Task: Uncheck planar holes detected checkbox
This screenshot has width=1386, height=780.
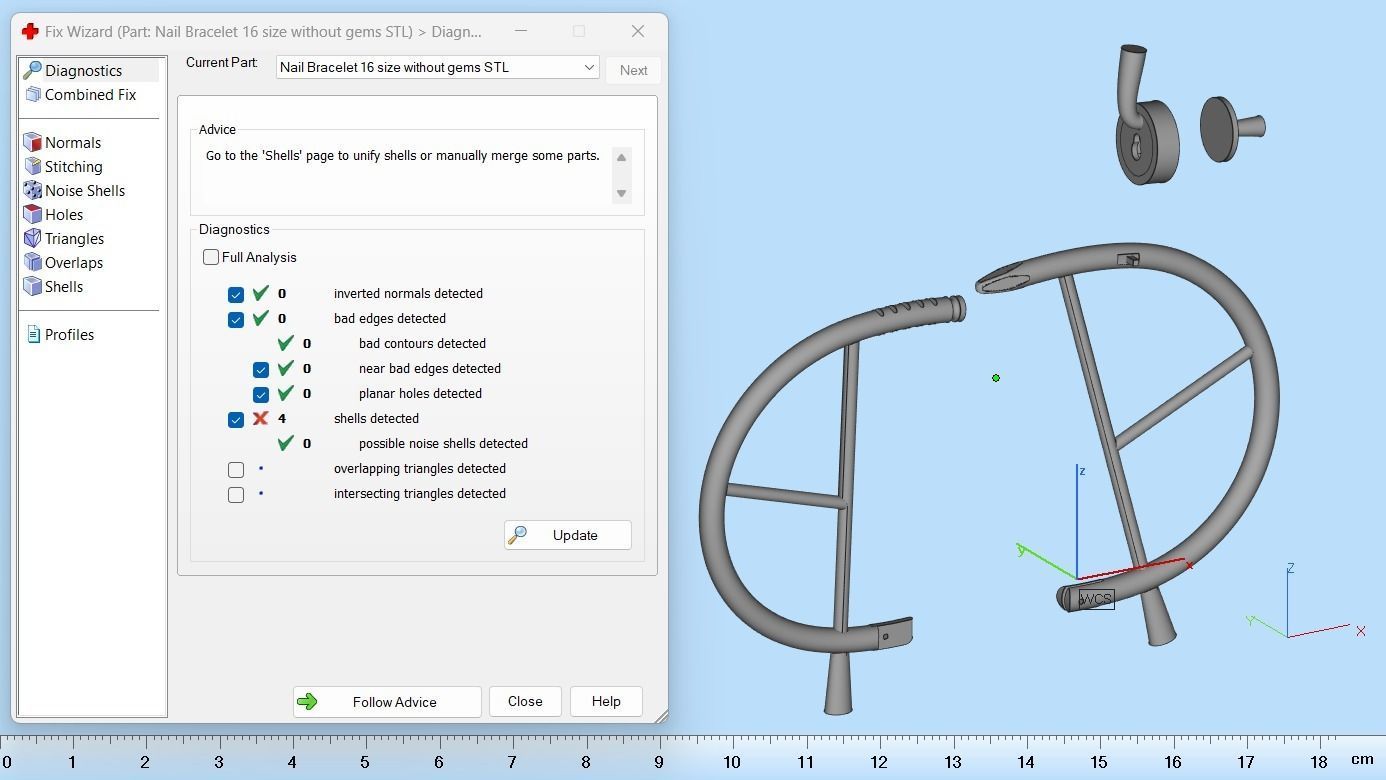Action: (261, 394)
